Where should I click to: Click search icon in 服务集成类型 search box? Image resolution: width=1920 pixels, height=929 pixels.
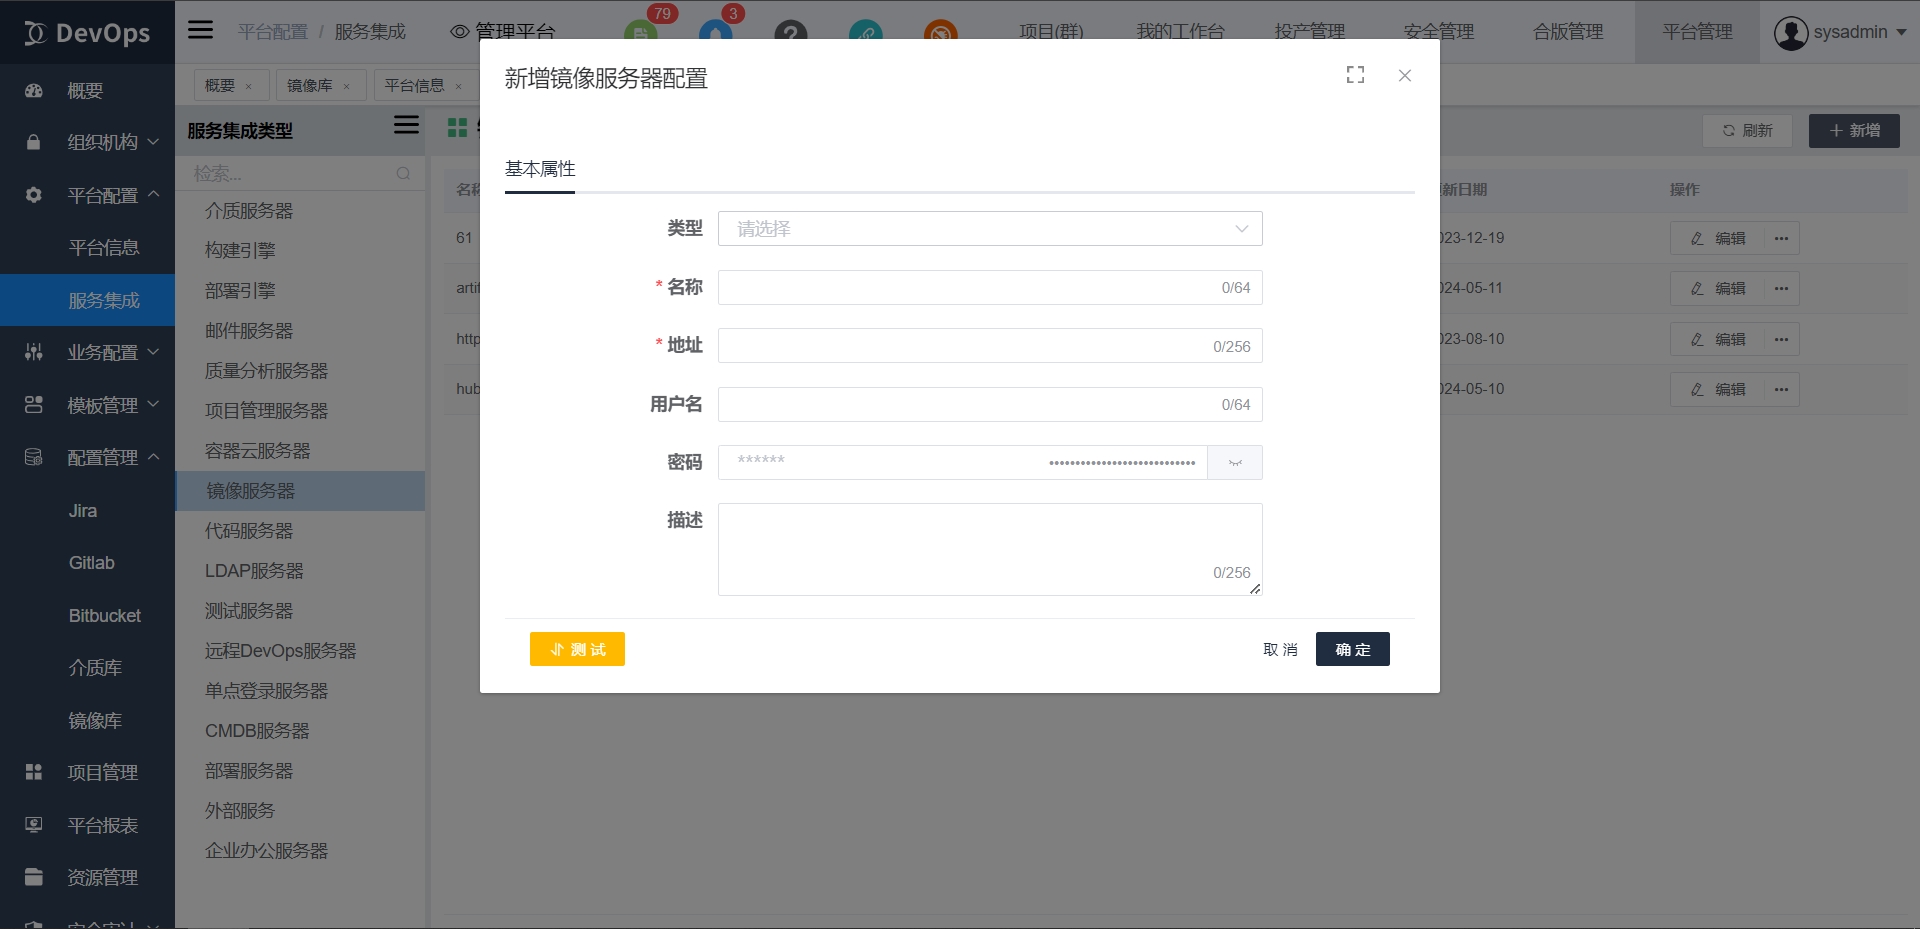click(x=403, y=173)
